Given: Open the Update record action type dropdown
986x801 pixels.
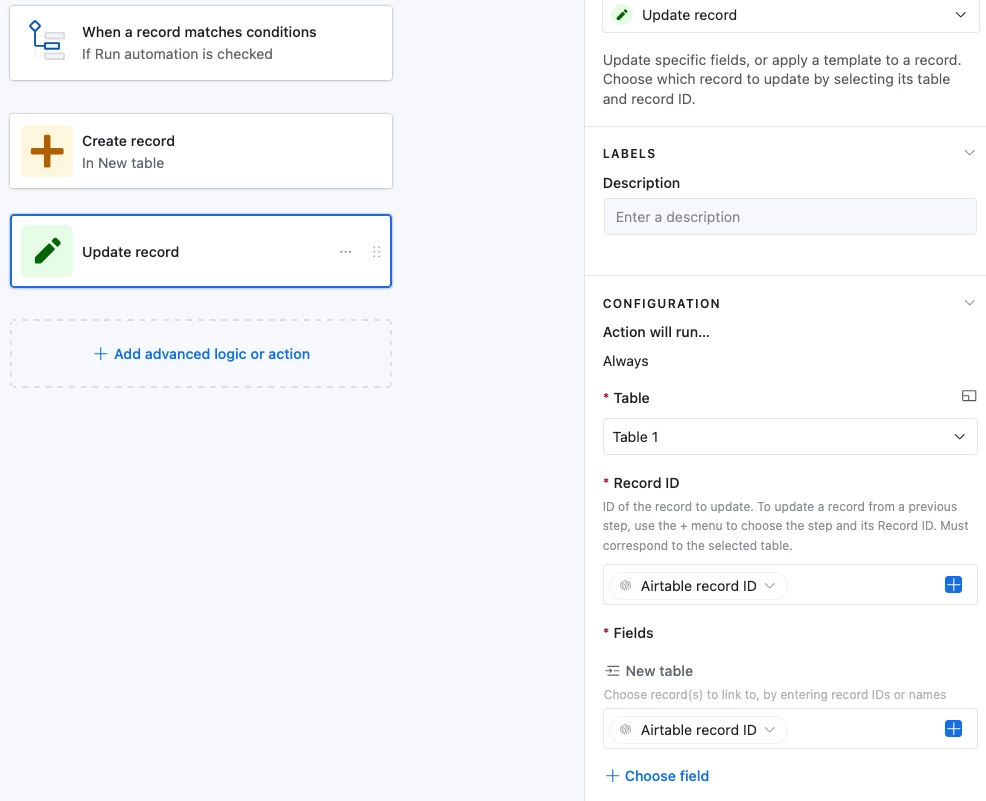Looking at the screenshot, I should click(x=790, y=15).
